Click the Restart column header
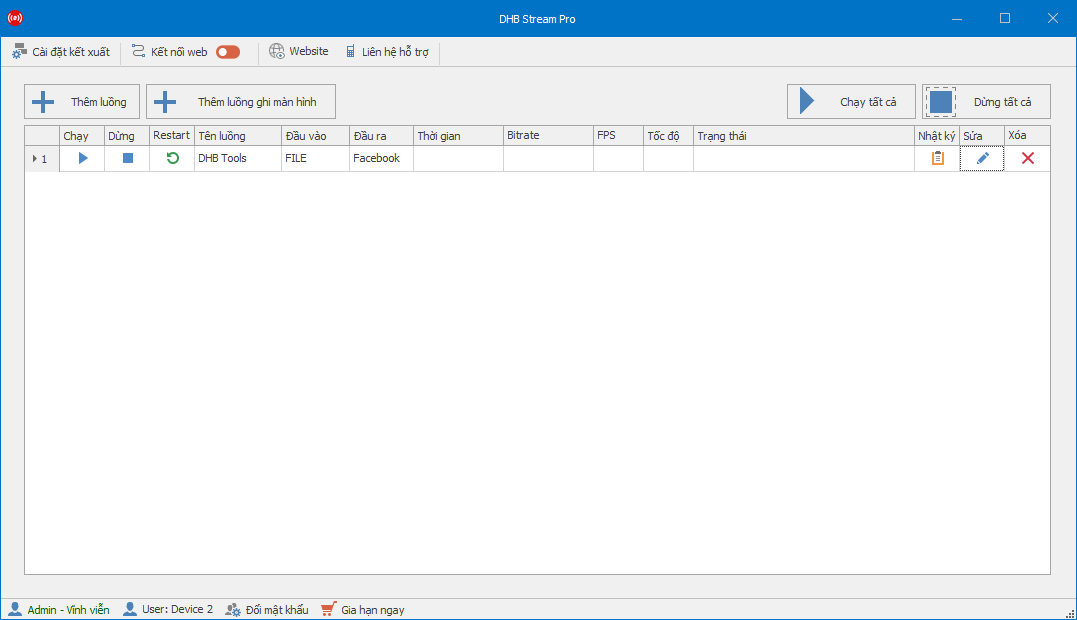The width and height of the screenshot is (1077, 620). (172, 136)
